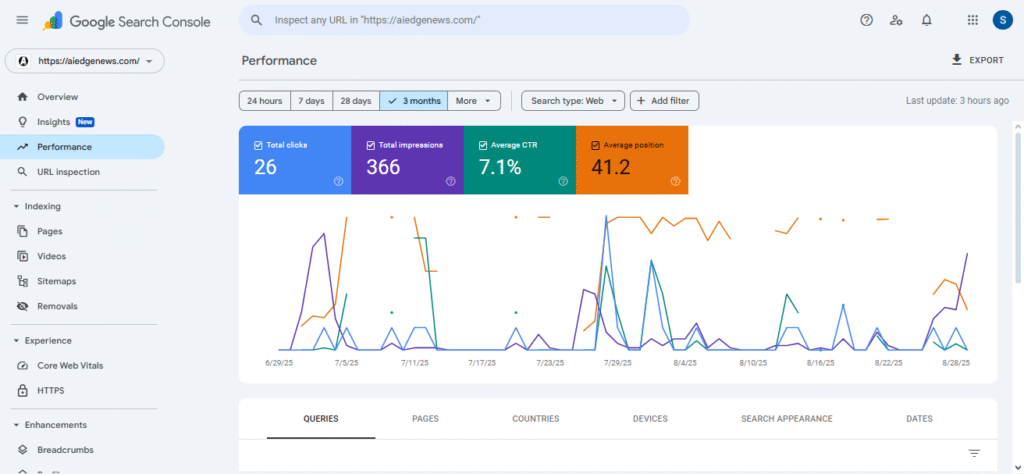Screen dimensions: 1024x474
Task: Switch to the Pages tab
Action: tap(425, 419)
